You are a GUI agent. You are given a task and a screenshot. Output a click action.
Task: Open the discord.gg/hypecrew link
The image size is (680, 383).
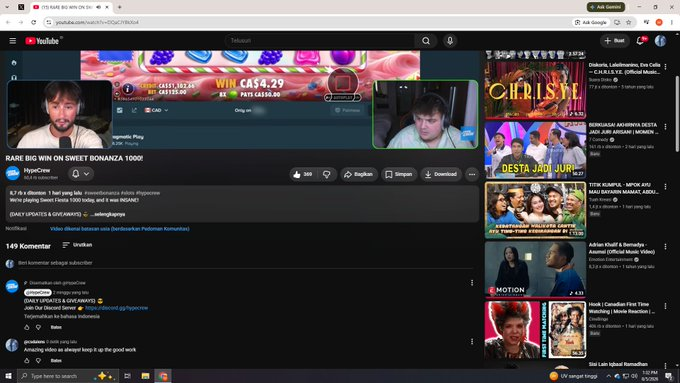[x=117, y=308]
